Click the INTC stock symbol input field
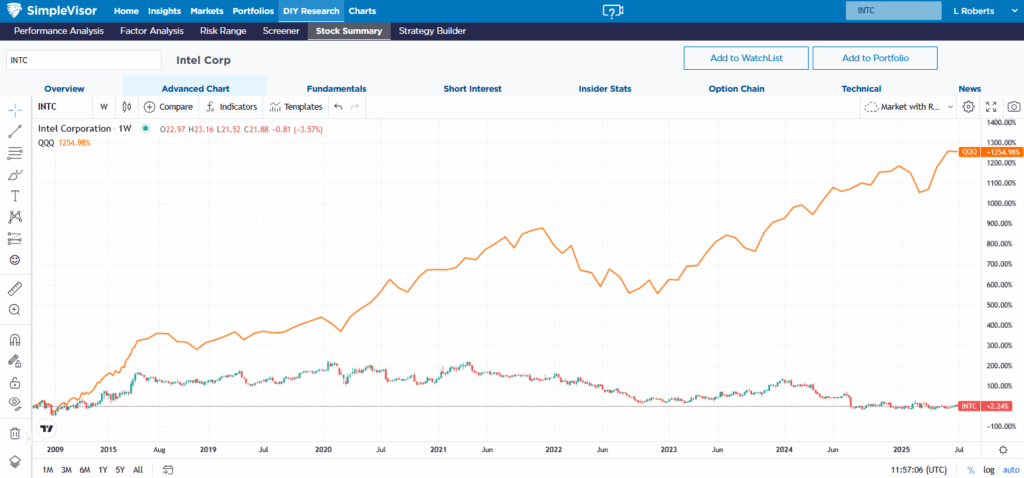The width and height of the screenshot is (1024, 478). (x=84, y=60)
